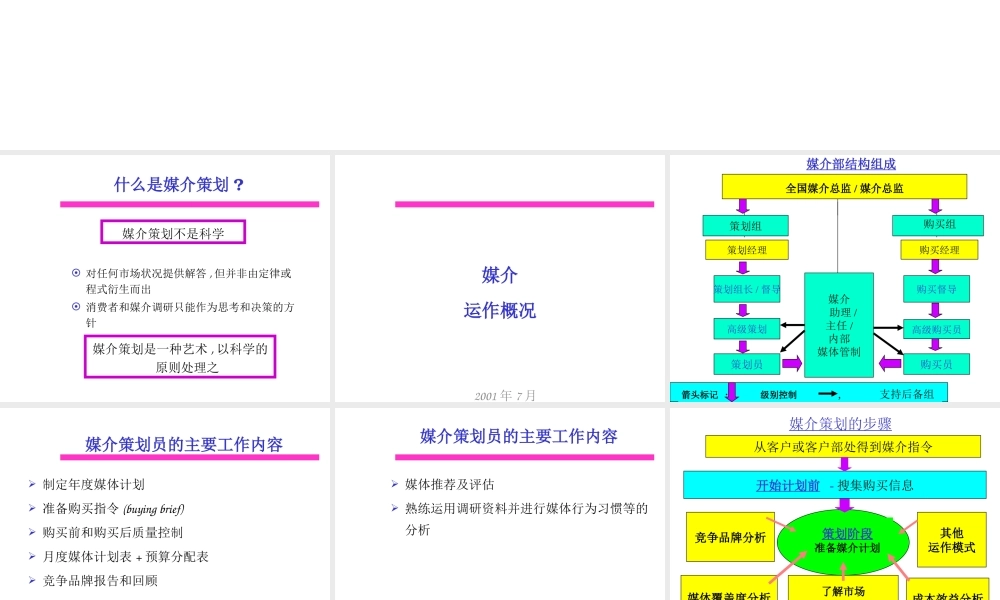
Task: Select the '运作概况' heading text
Action: click(499, 311)
